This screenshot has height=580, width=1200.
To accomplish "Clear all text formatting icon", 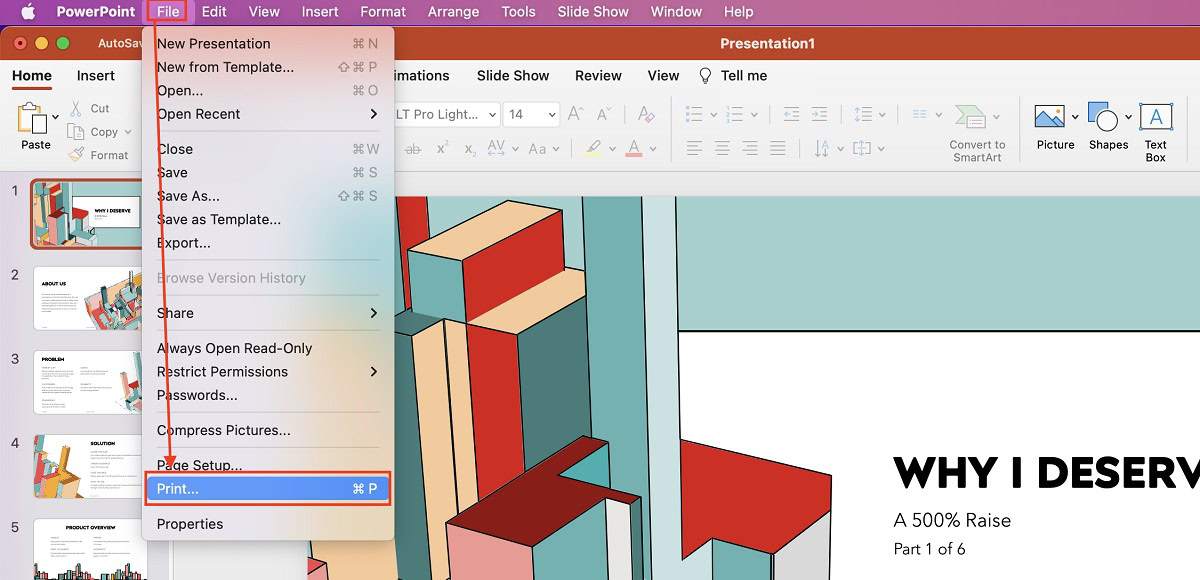I will coord(646,114).
